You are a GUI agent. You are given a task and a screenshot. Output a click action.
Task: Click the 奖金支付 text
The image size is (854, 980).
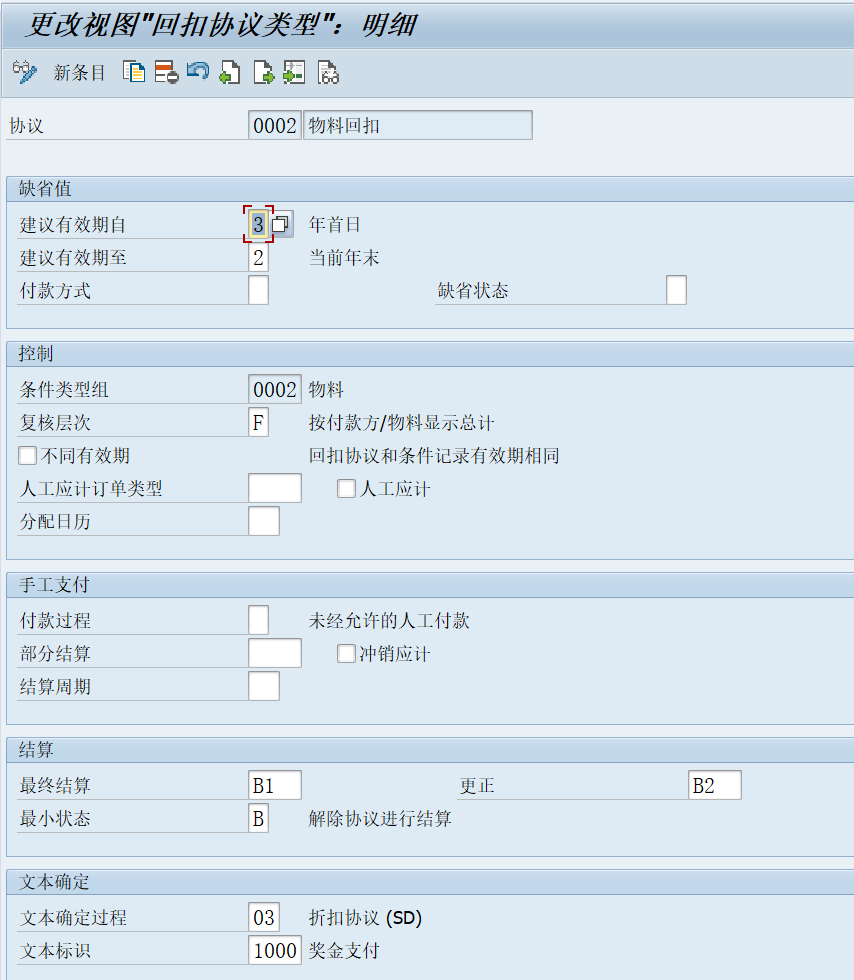tap(344, 951)
